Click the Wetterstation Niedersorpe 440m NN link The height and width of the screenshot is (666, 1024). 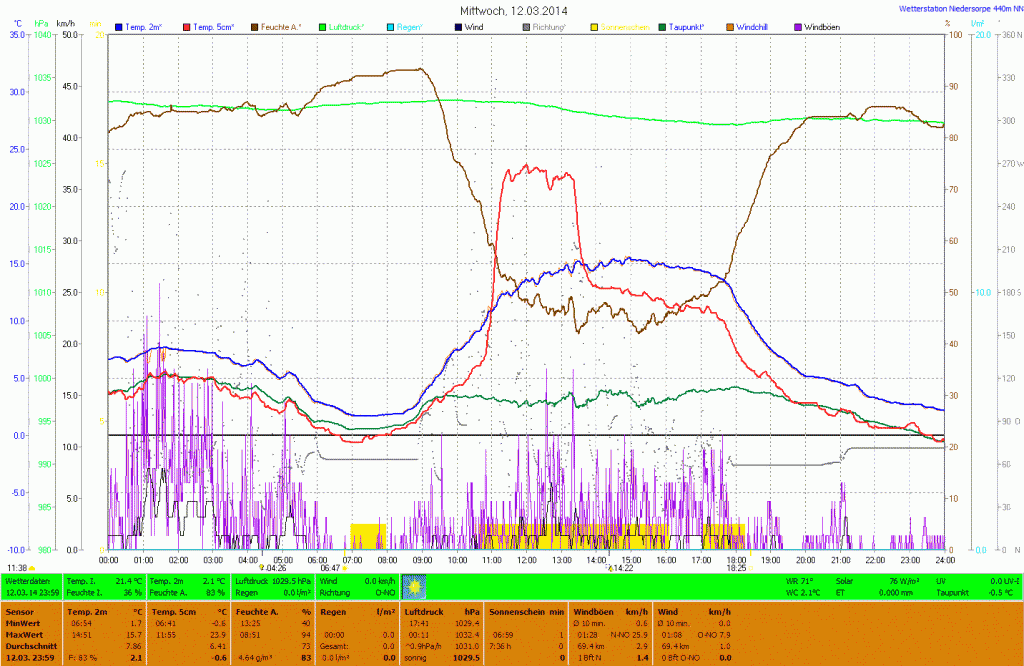(x=960, y=7)
